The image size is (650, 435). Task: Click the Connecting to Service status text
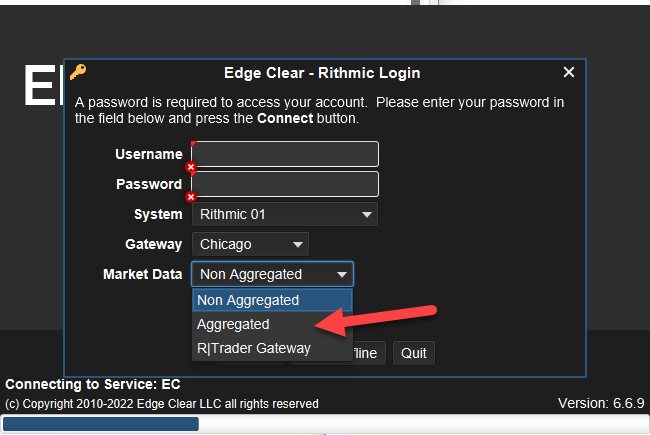pos(93,384)
